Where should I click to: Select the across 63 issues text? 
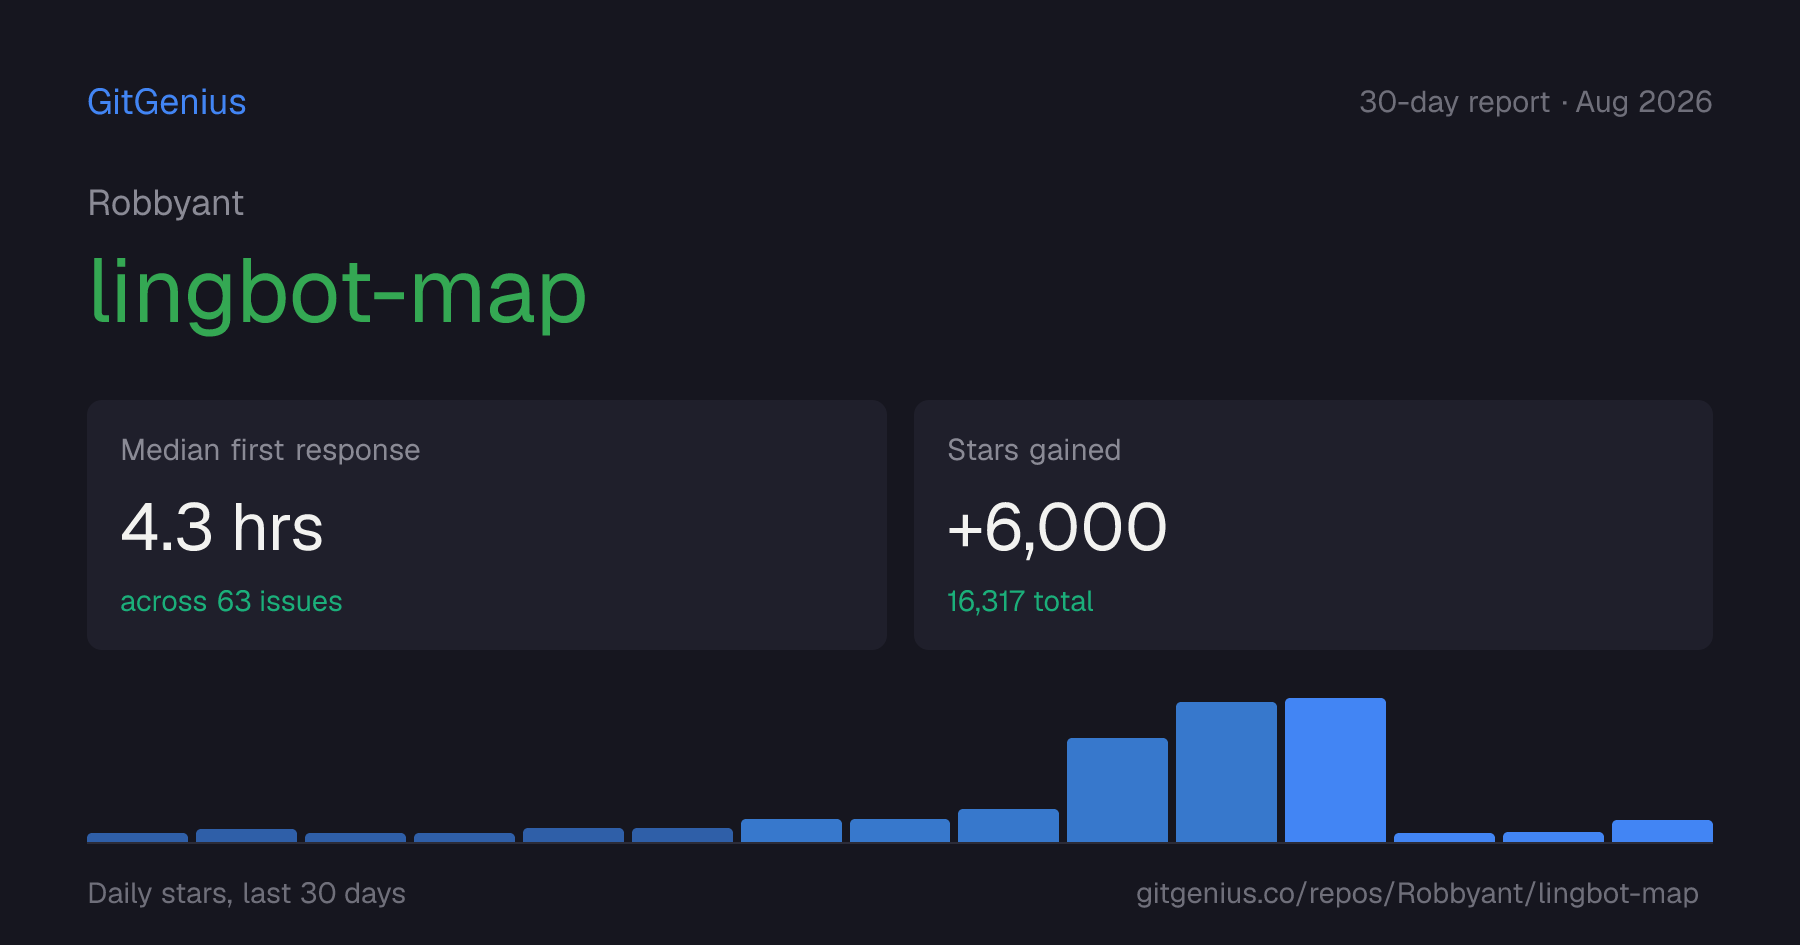coord(231,601)
